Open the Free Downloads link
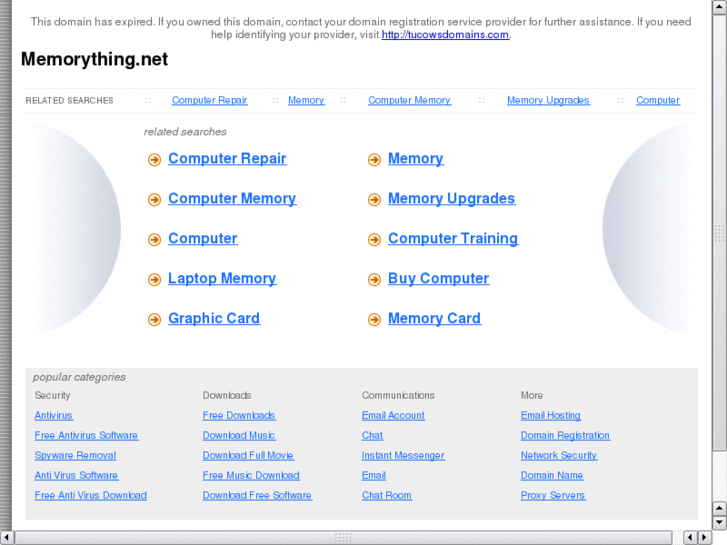This screenshot has width=727, height=545. 239,416
